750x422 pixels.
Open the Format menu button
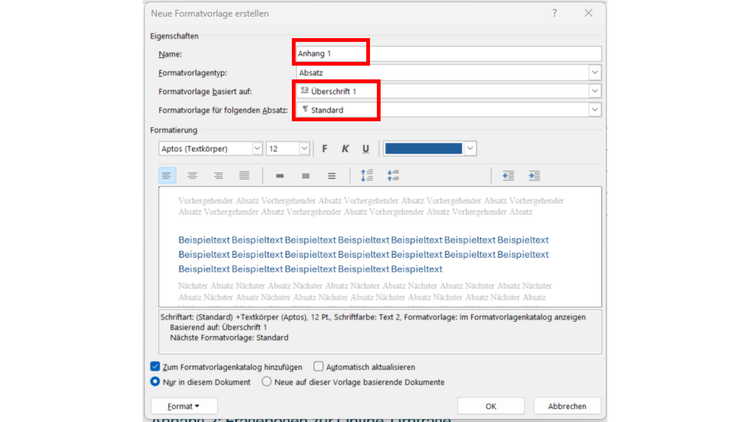184,406
